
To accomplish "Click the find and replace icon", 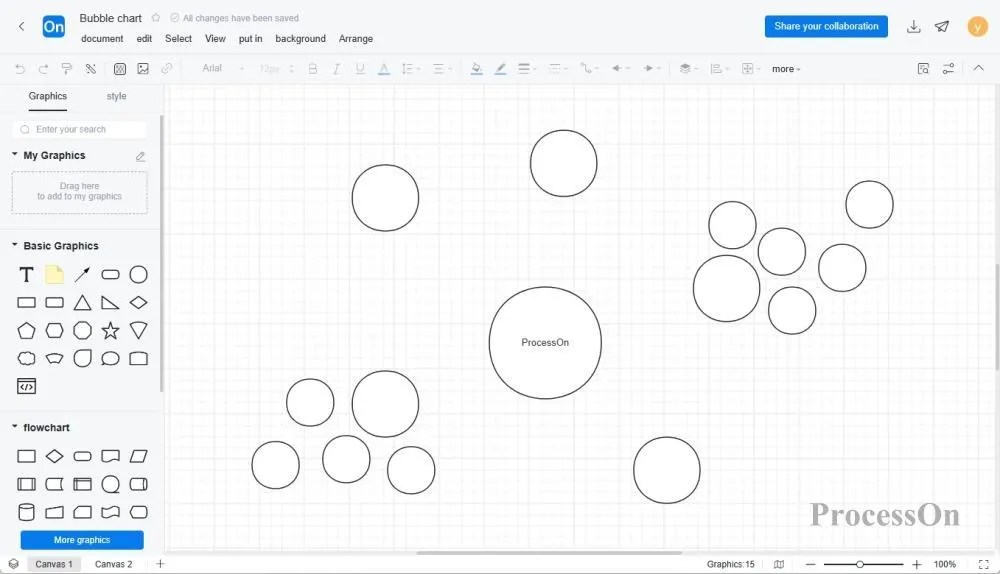I will 923,69.
